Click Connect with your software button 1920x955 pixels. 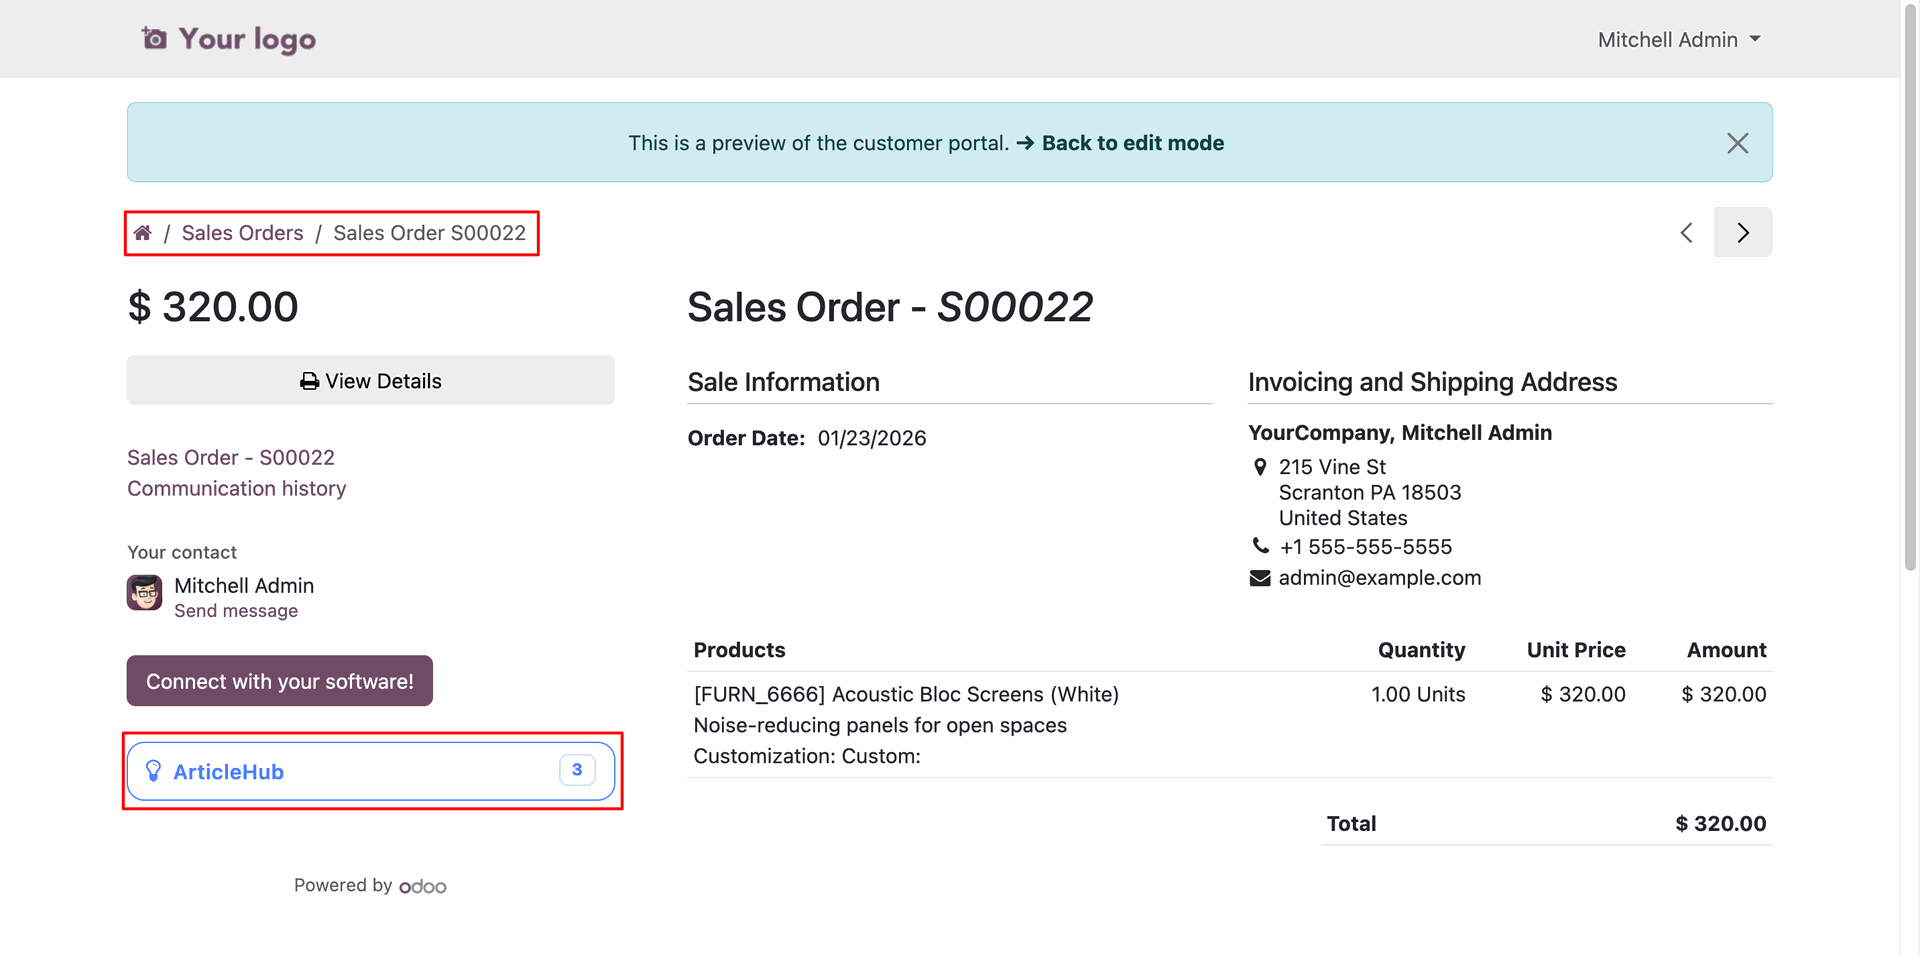[x=280, y=681]
